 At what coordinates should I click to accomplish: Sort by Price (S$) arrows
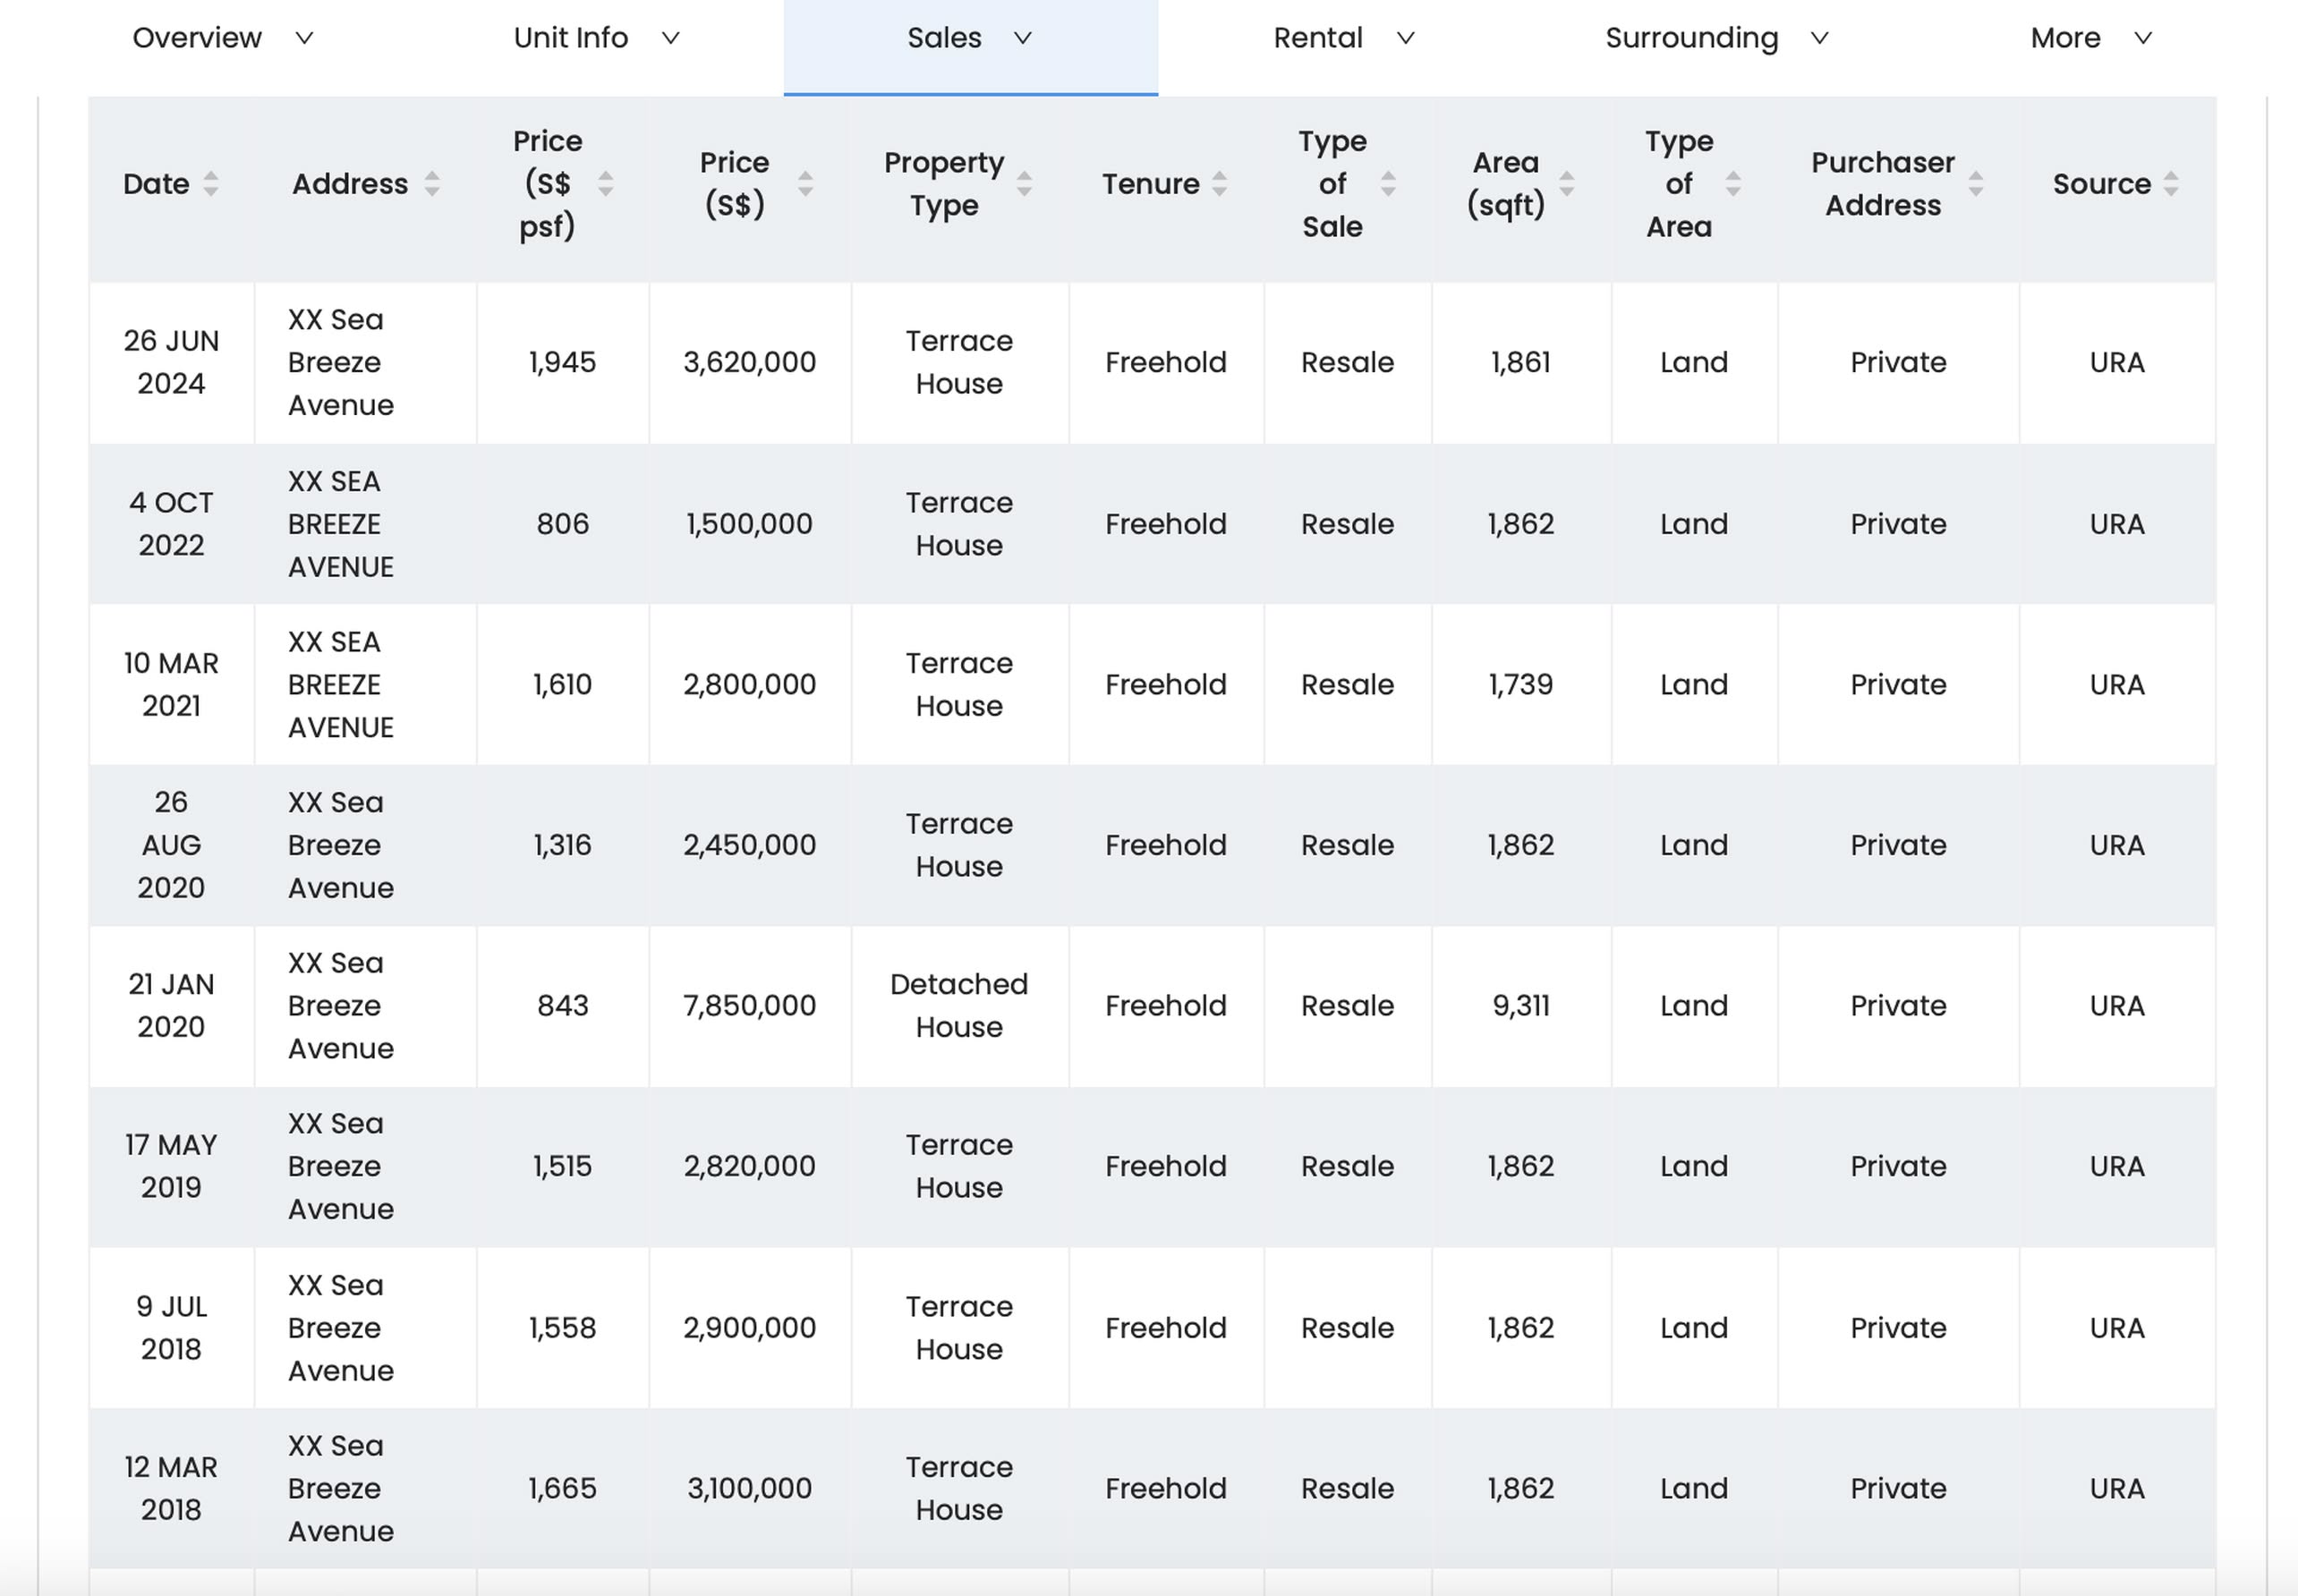pos(805,184)
